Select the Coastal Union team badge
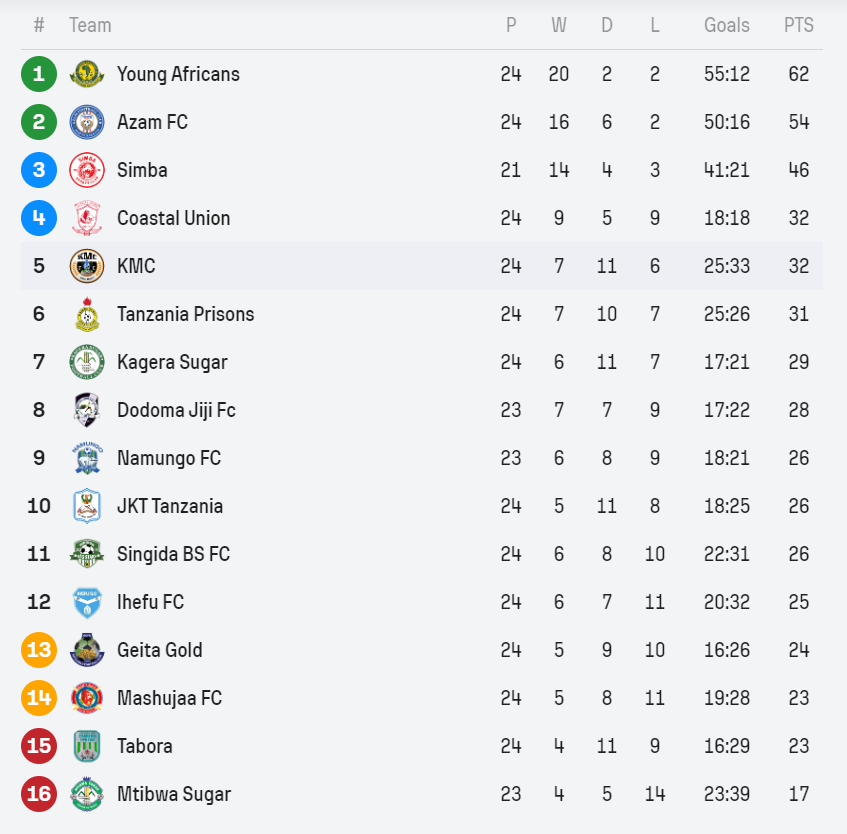 87,218
